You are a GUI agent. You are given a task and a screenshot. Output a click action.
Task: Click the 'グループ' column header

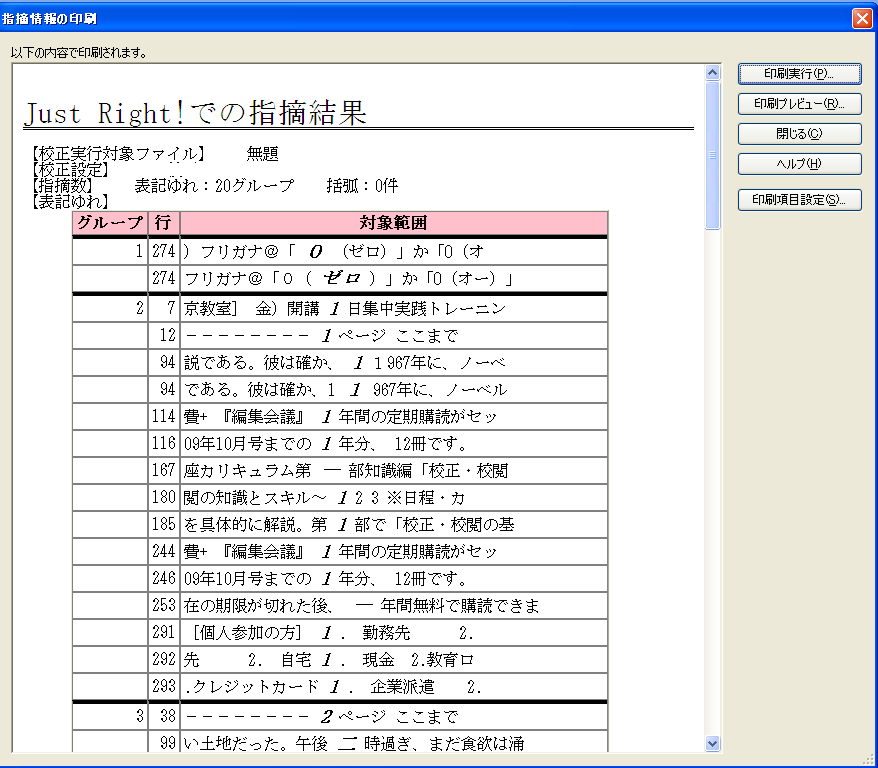pyautogui.click(x=110, y=223)
